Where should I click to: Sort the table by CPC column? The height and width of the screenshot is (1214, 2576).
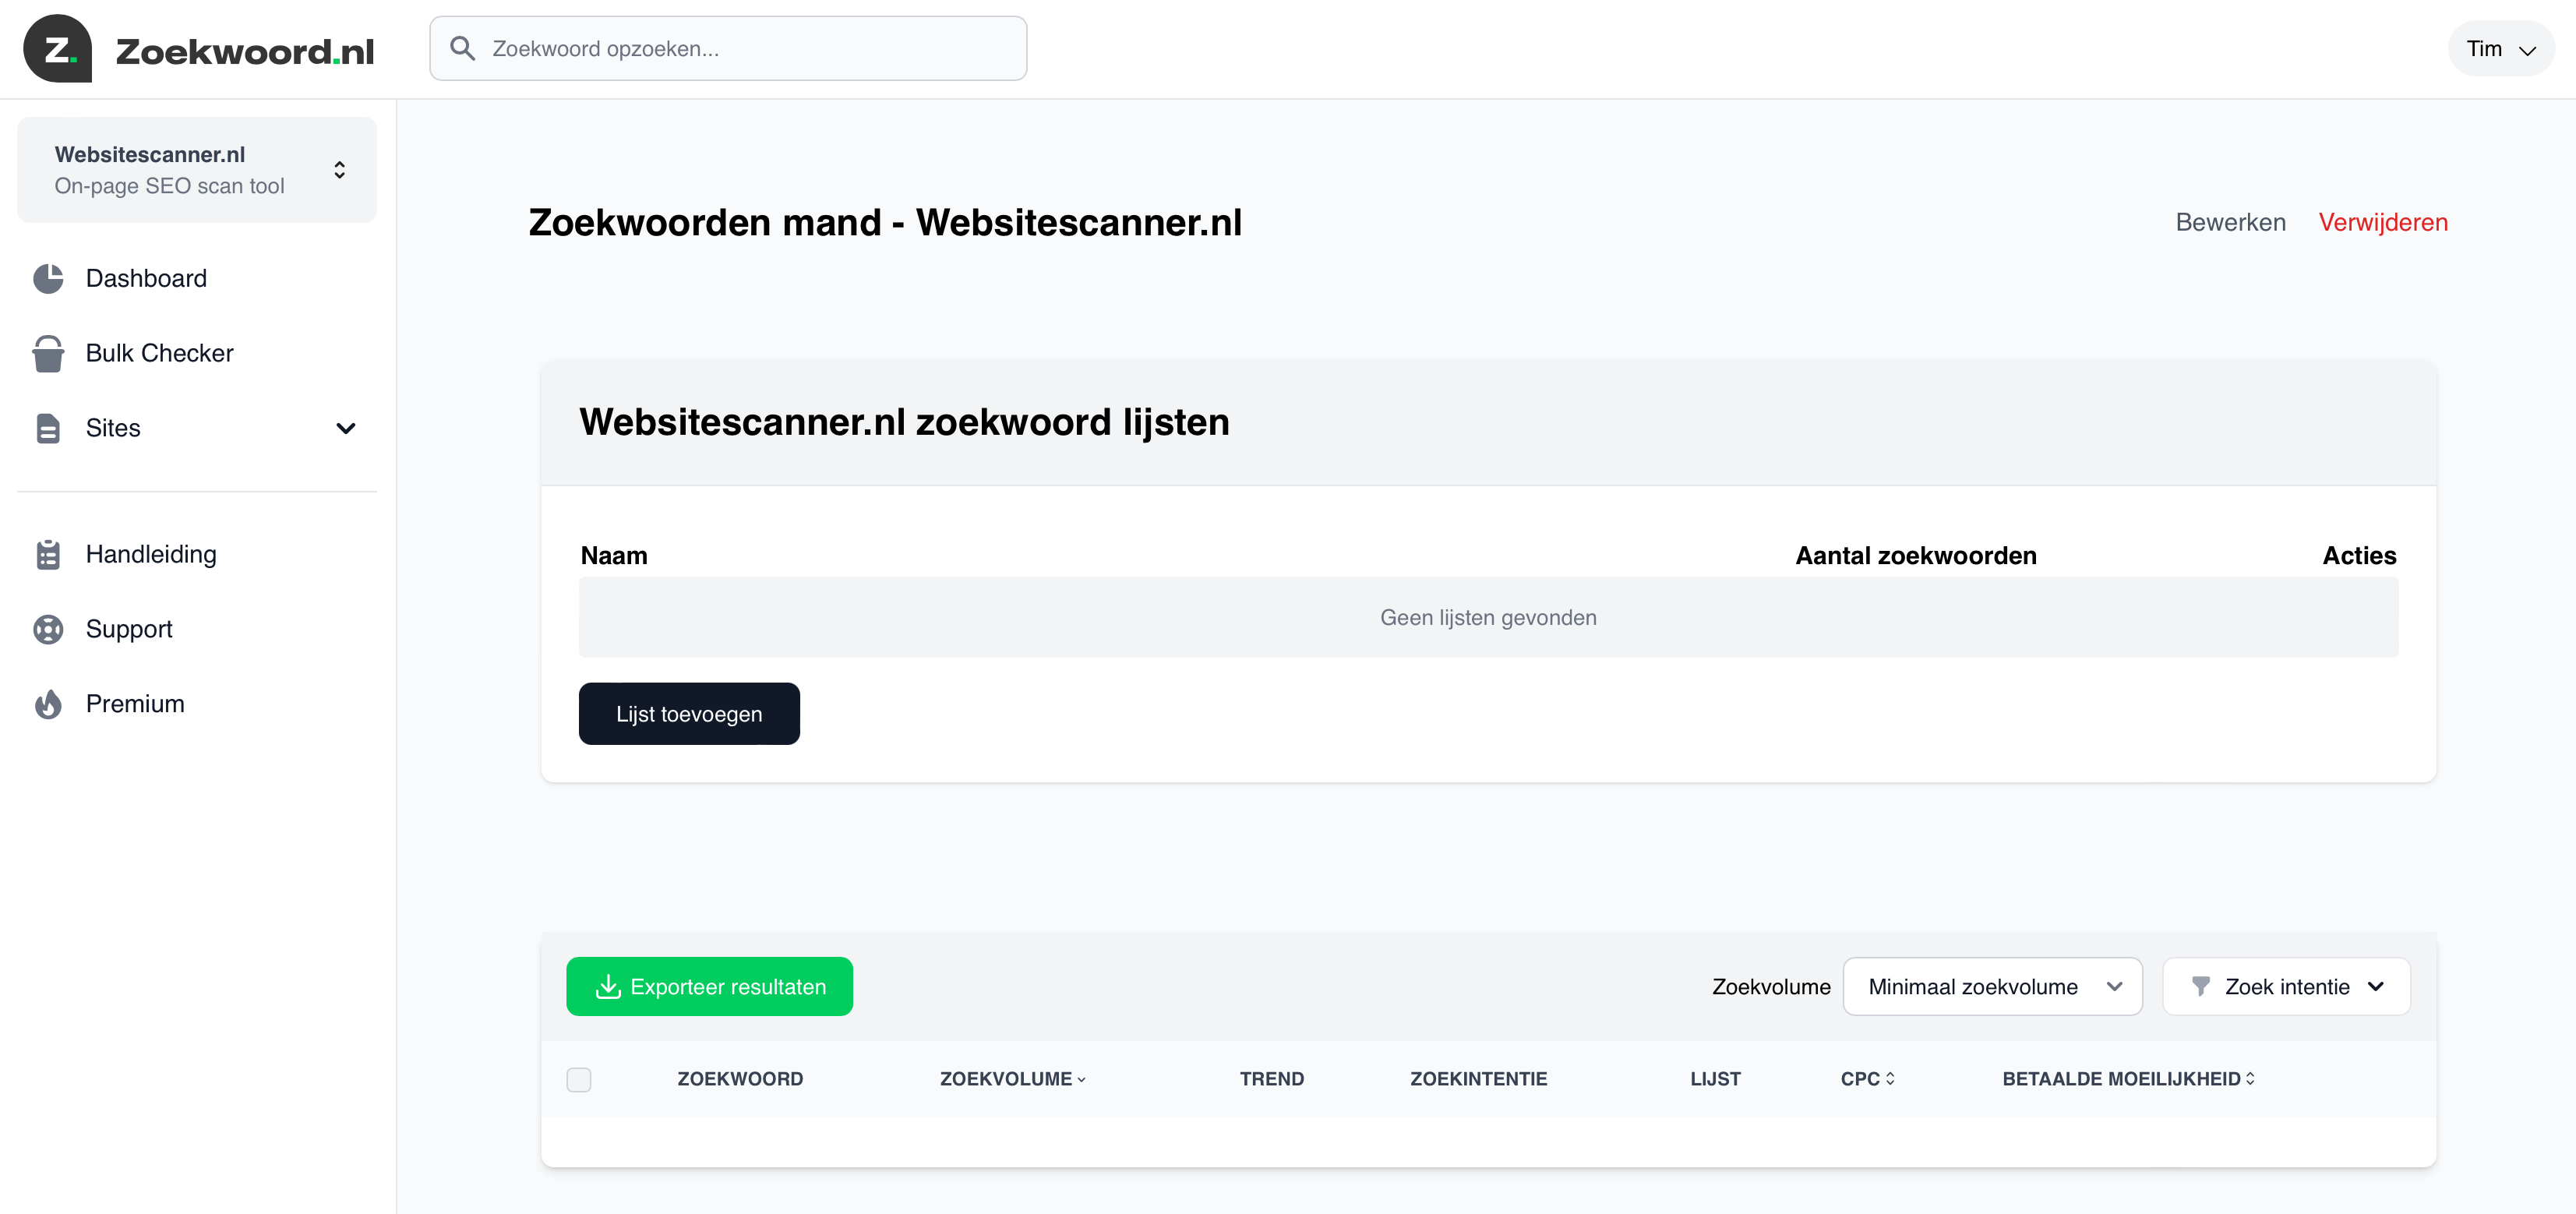(1868, 1078)
